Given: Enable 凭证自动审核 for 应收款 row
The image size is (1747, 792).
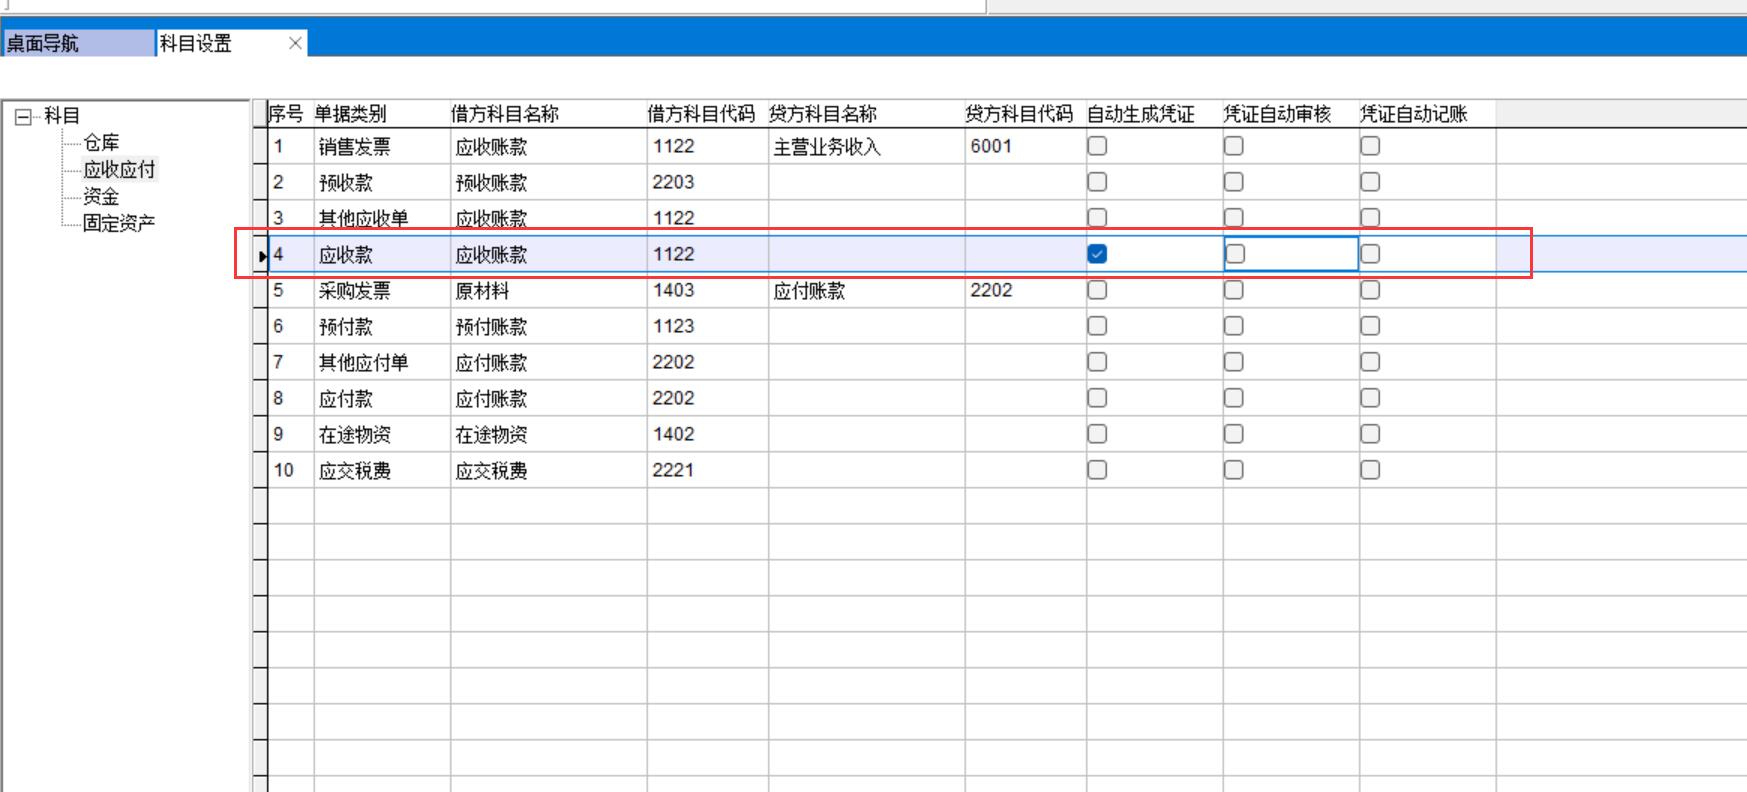Looking at the screenshot, I should click(x=1235, y=254).
